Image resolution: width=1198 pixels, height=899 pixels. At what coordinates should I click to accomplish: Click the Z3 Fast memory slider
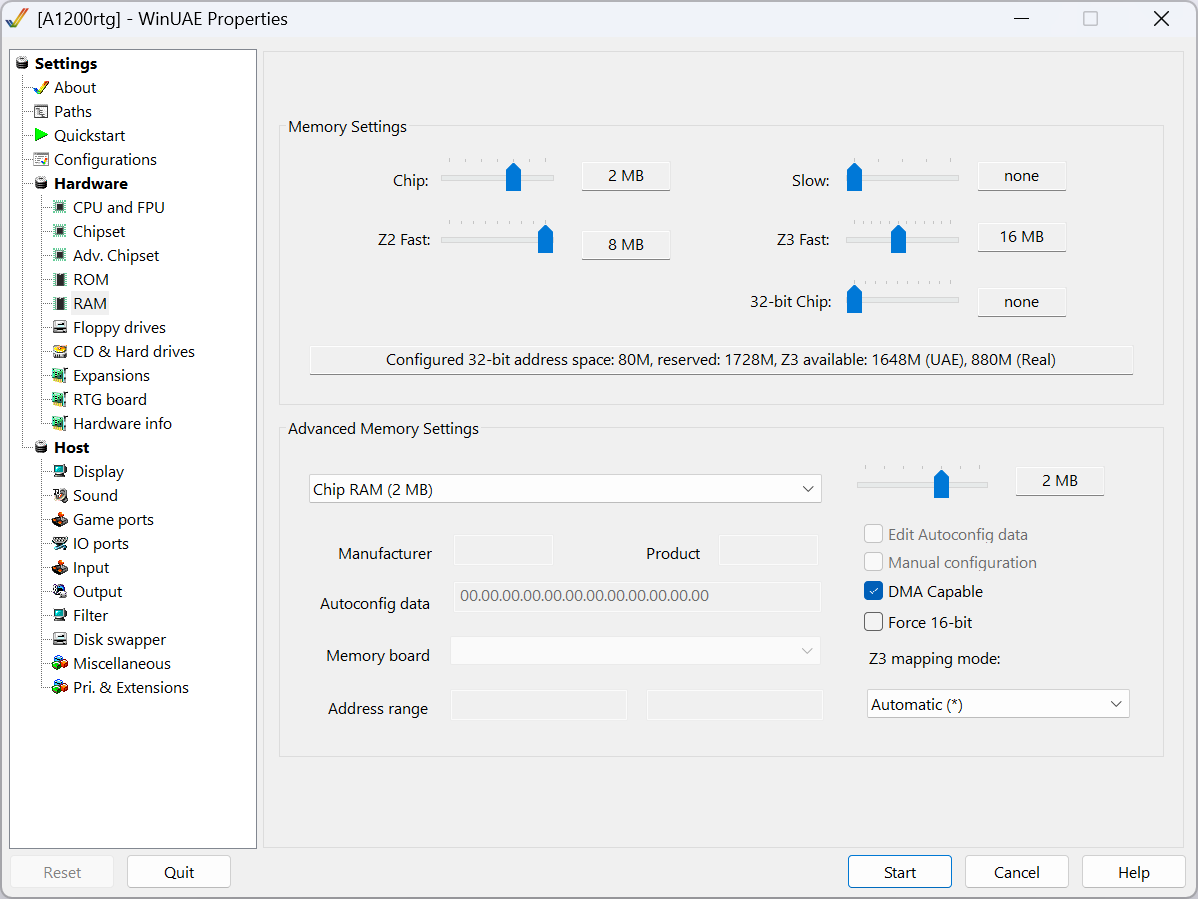[x=898, y=239]
